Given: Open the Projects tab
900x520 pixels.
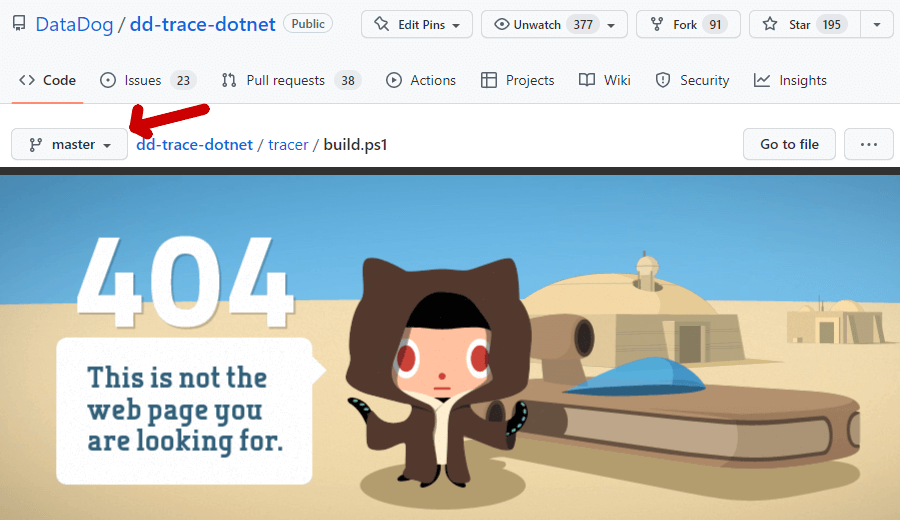Looking at the screenshot, I should [x=518, y=80].
